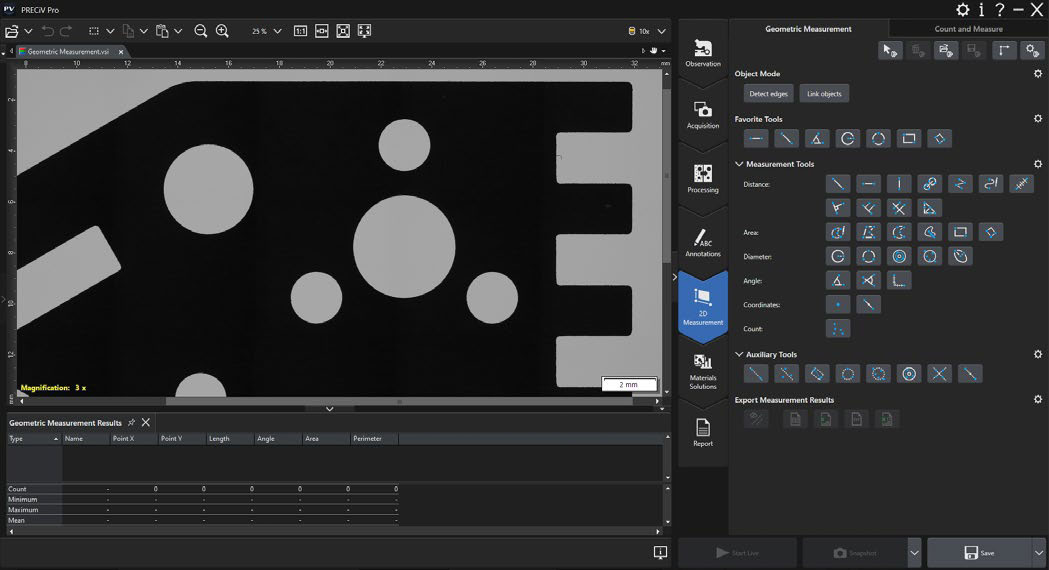Viewport: 1049px width, 570px height.
Task: Click the zoom out magnifier icon
Action: tap(200, 31)
